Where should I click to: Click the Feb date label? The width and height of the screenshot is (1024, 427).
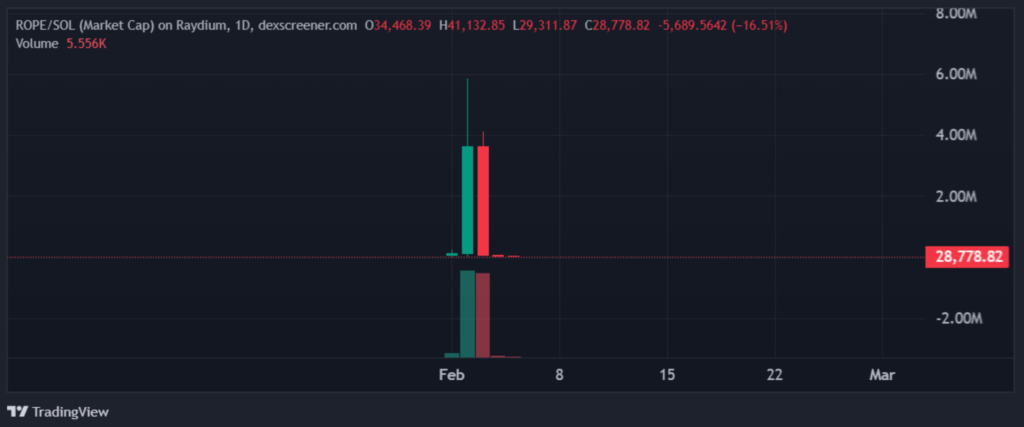(452, 375)
